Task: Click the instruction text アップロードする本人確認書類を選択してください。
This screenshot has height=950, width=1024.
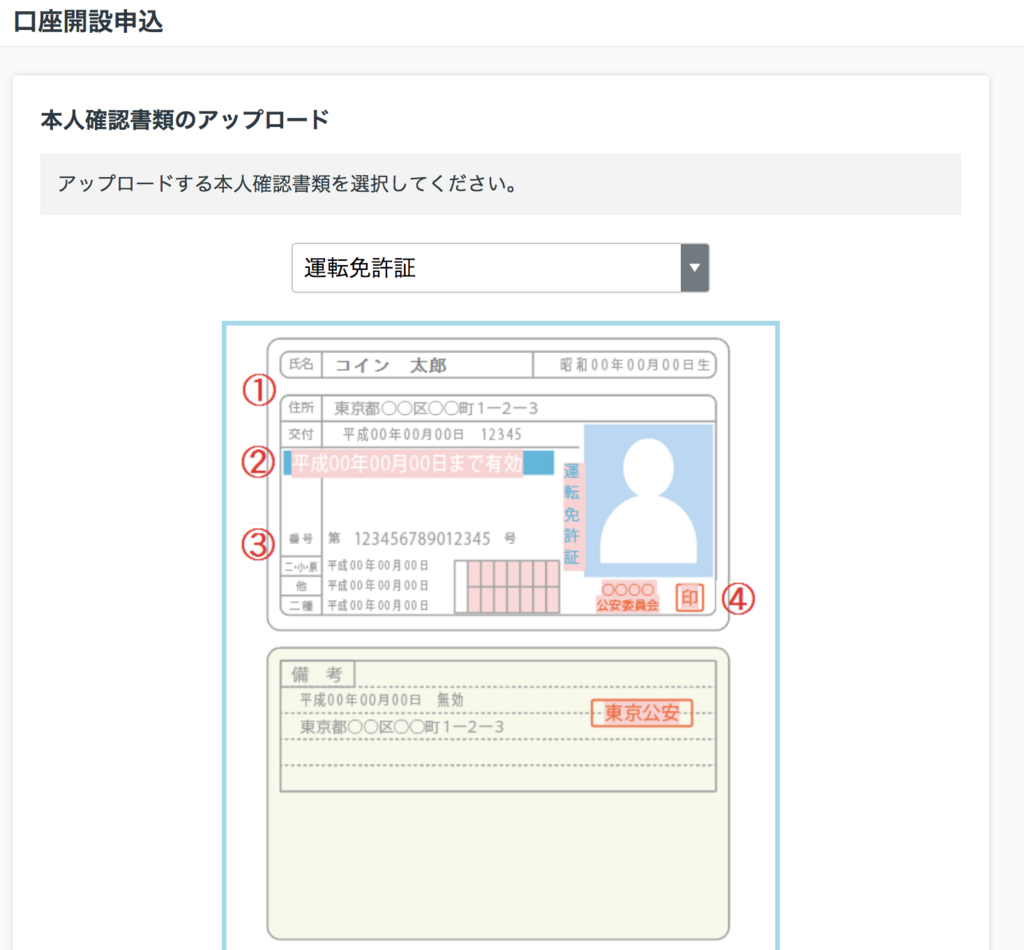Action: click(287, 184)
